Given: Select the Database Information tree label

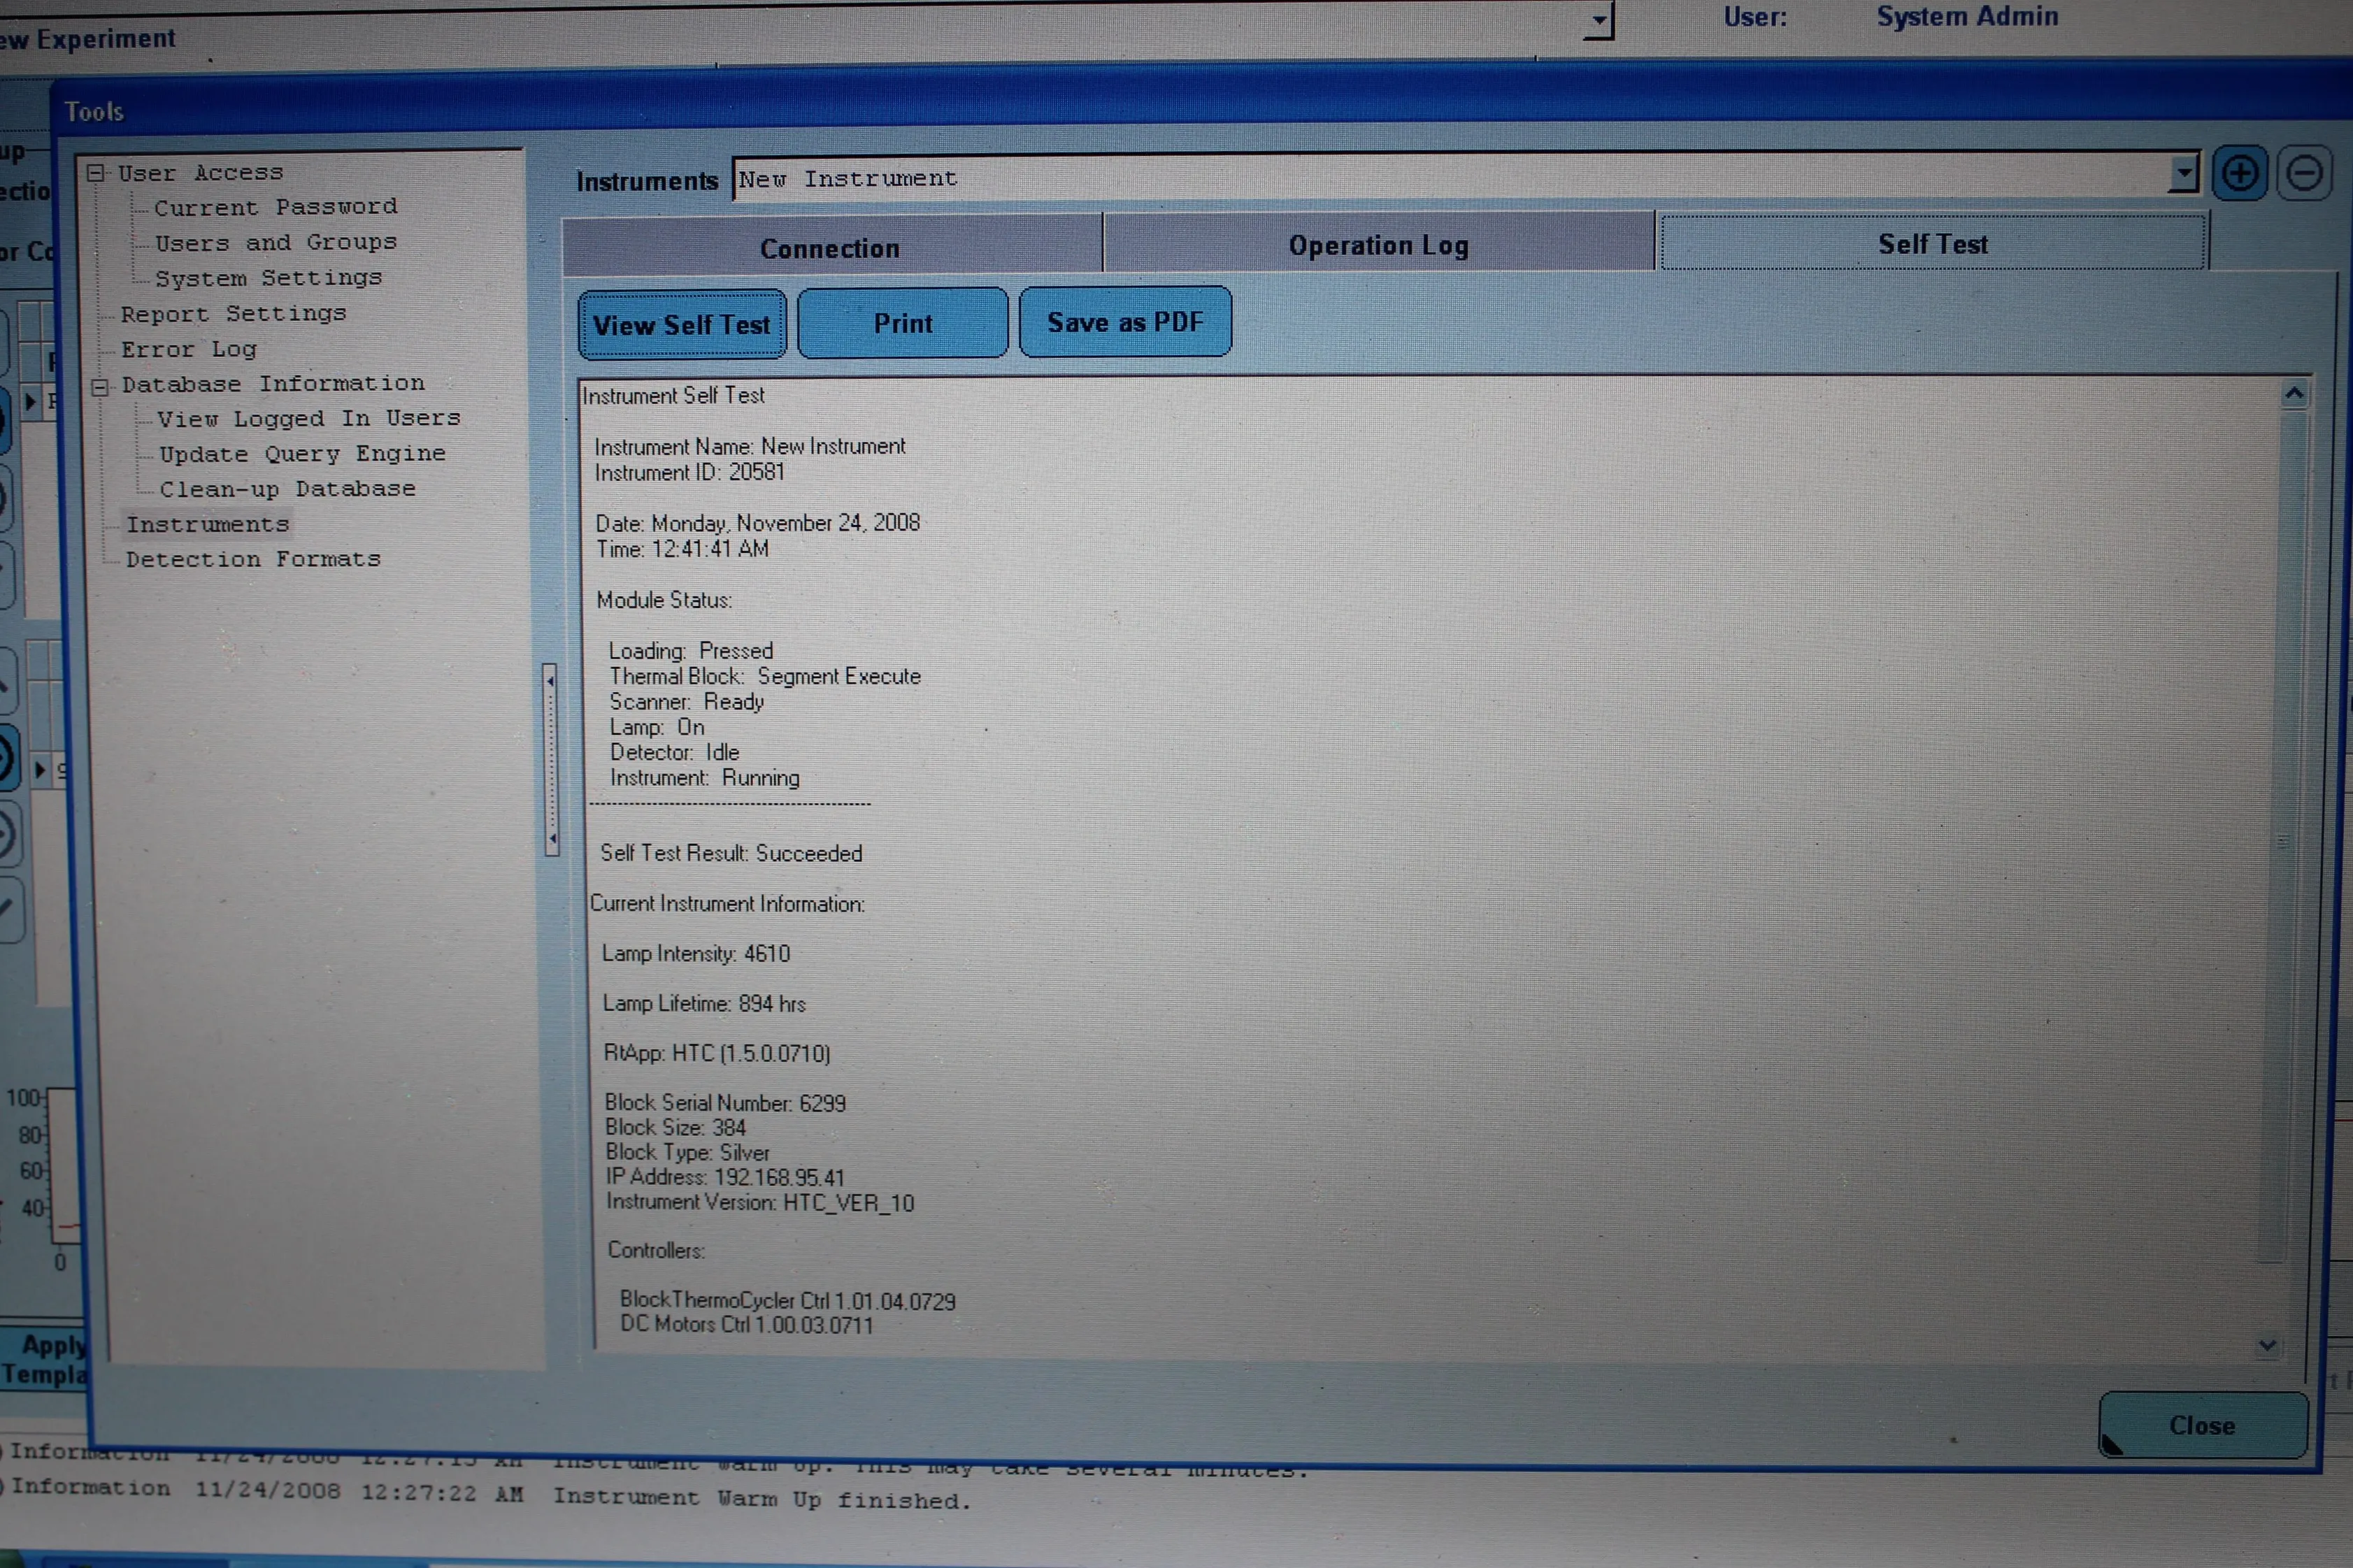Looking at the screenshot, I should click(x=273, y=383).
